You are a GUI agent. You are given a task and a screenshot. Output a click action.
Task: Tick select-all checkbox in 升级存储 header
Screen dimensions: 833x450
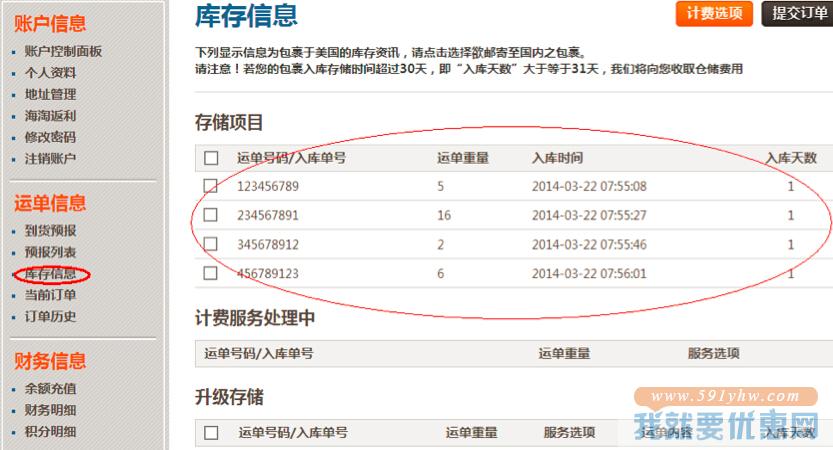pos(211,432)
